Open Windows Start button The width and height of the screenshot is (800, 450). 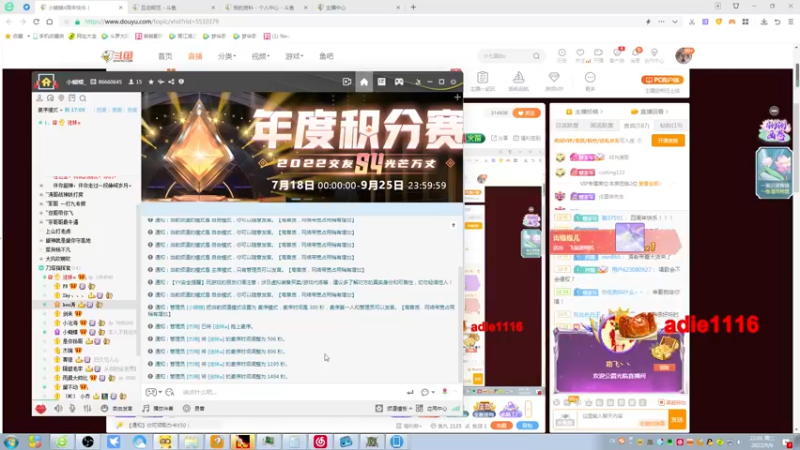tap(11, 441)
